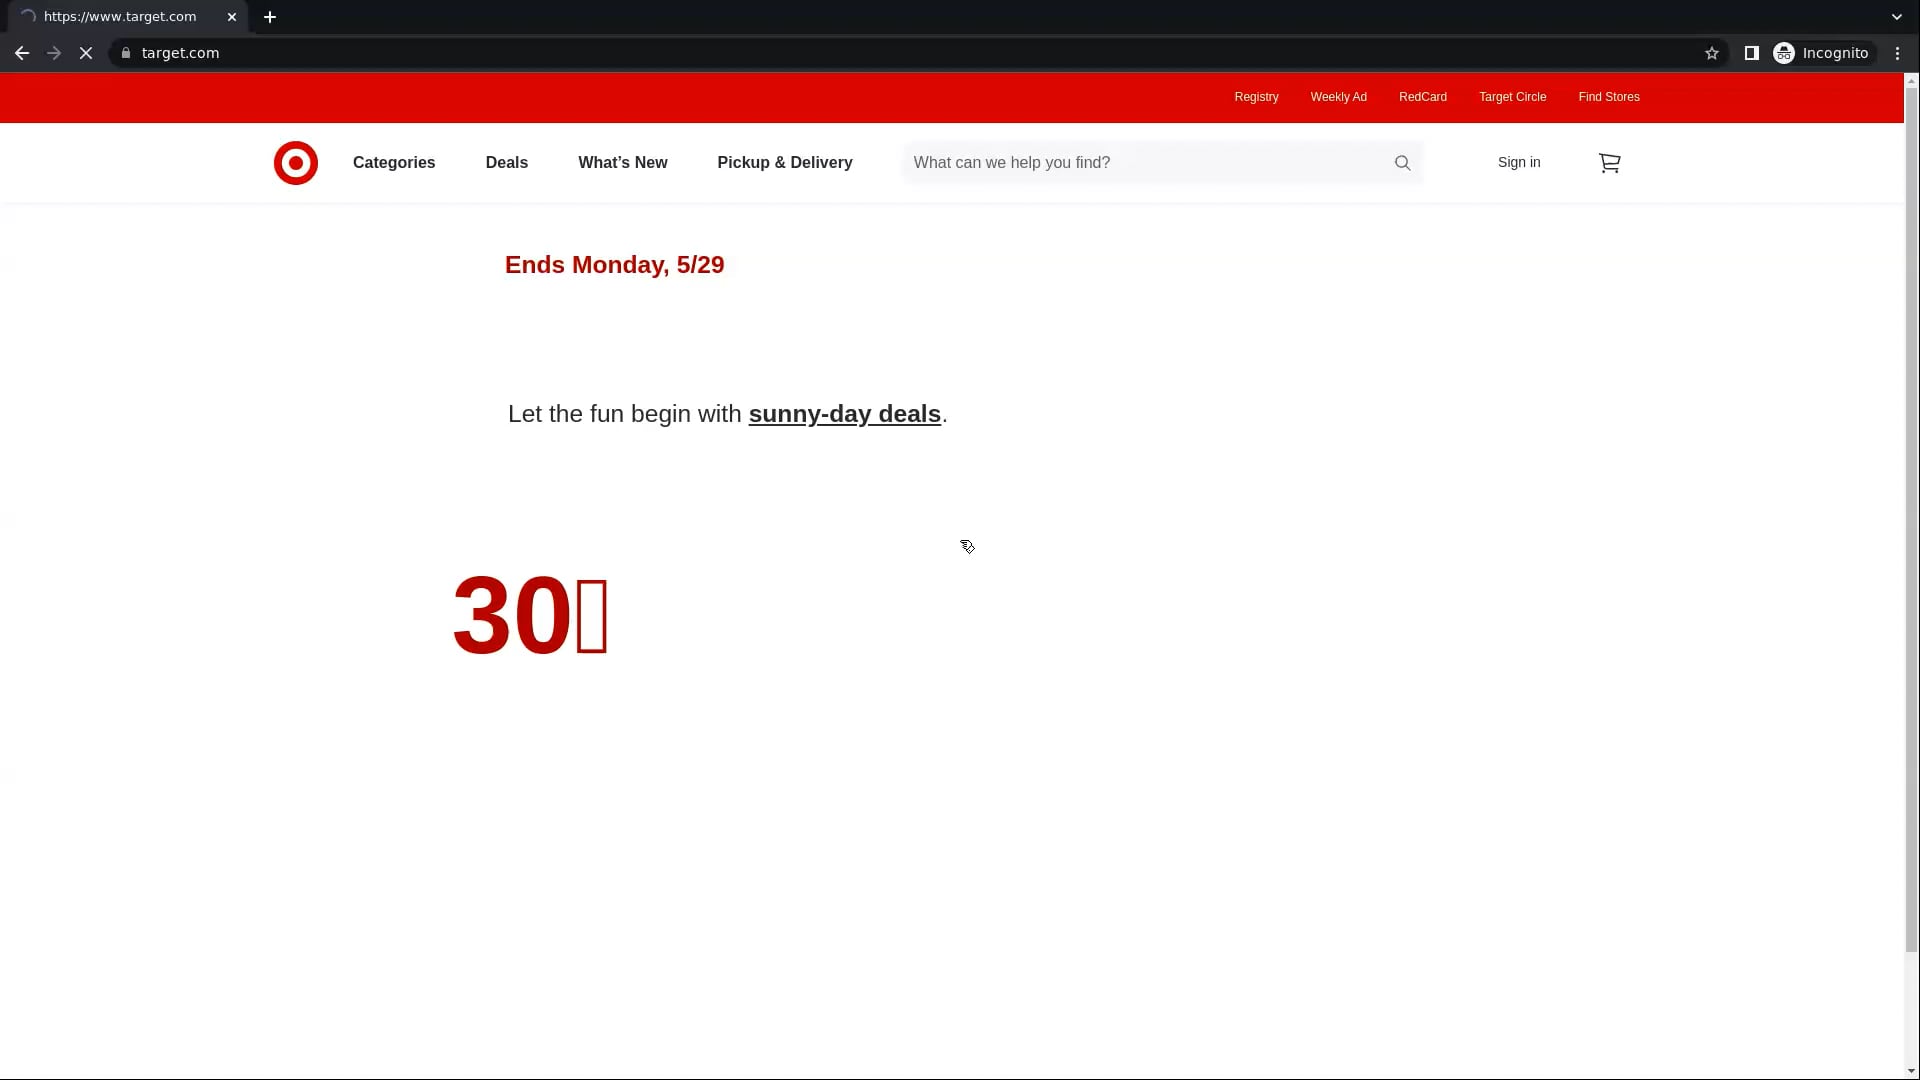Click the side panel icon in Chrome toolbar
The image size is (1920, 1080).
click(1751, 53)
